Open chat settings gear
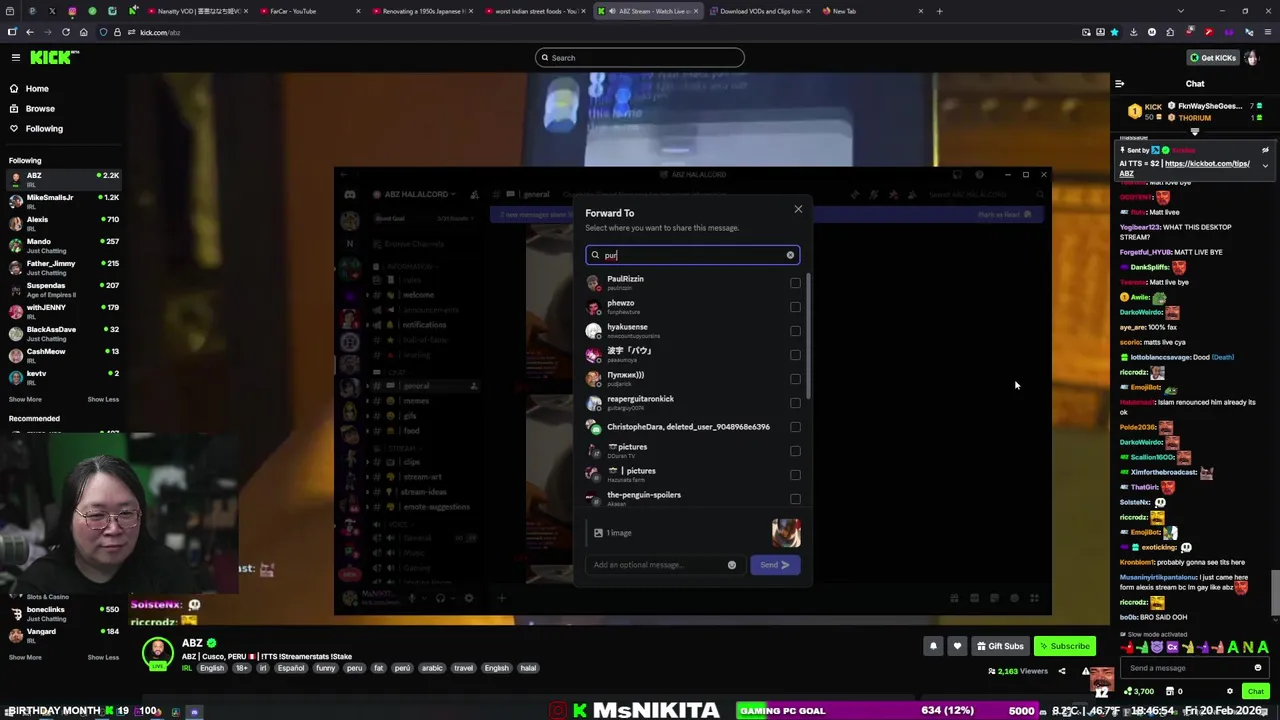 pos(1230,691)
